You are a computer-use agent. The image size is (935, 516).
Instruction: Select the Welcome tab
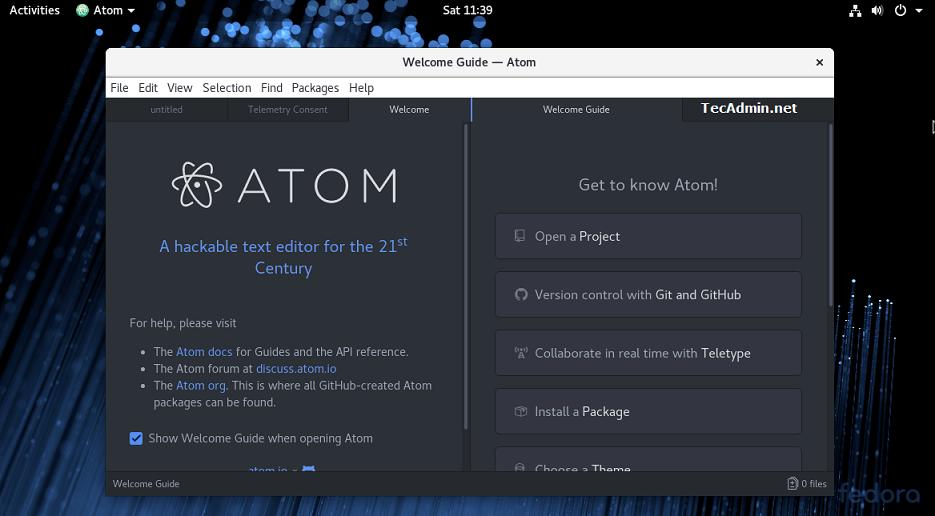pos(409,110)
